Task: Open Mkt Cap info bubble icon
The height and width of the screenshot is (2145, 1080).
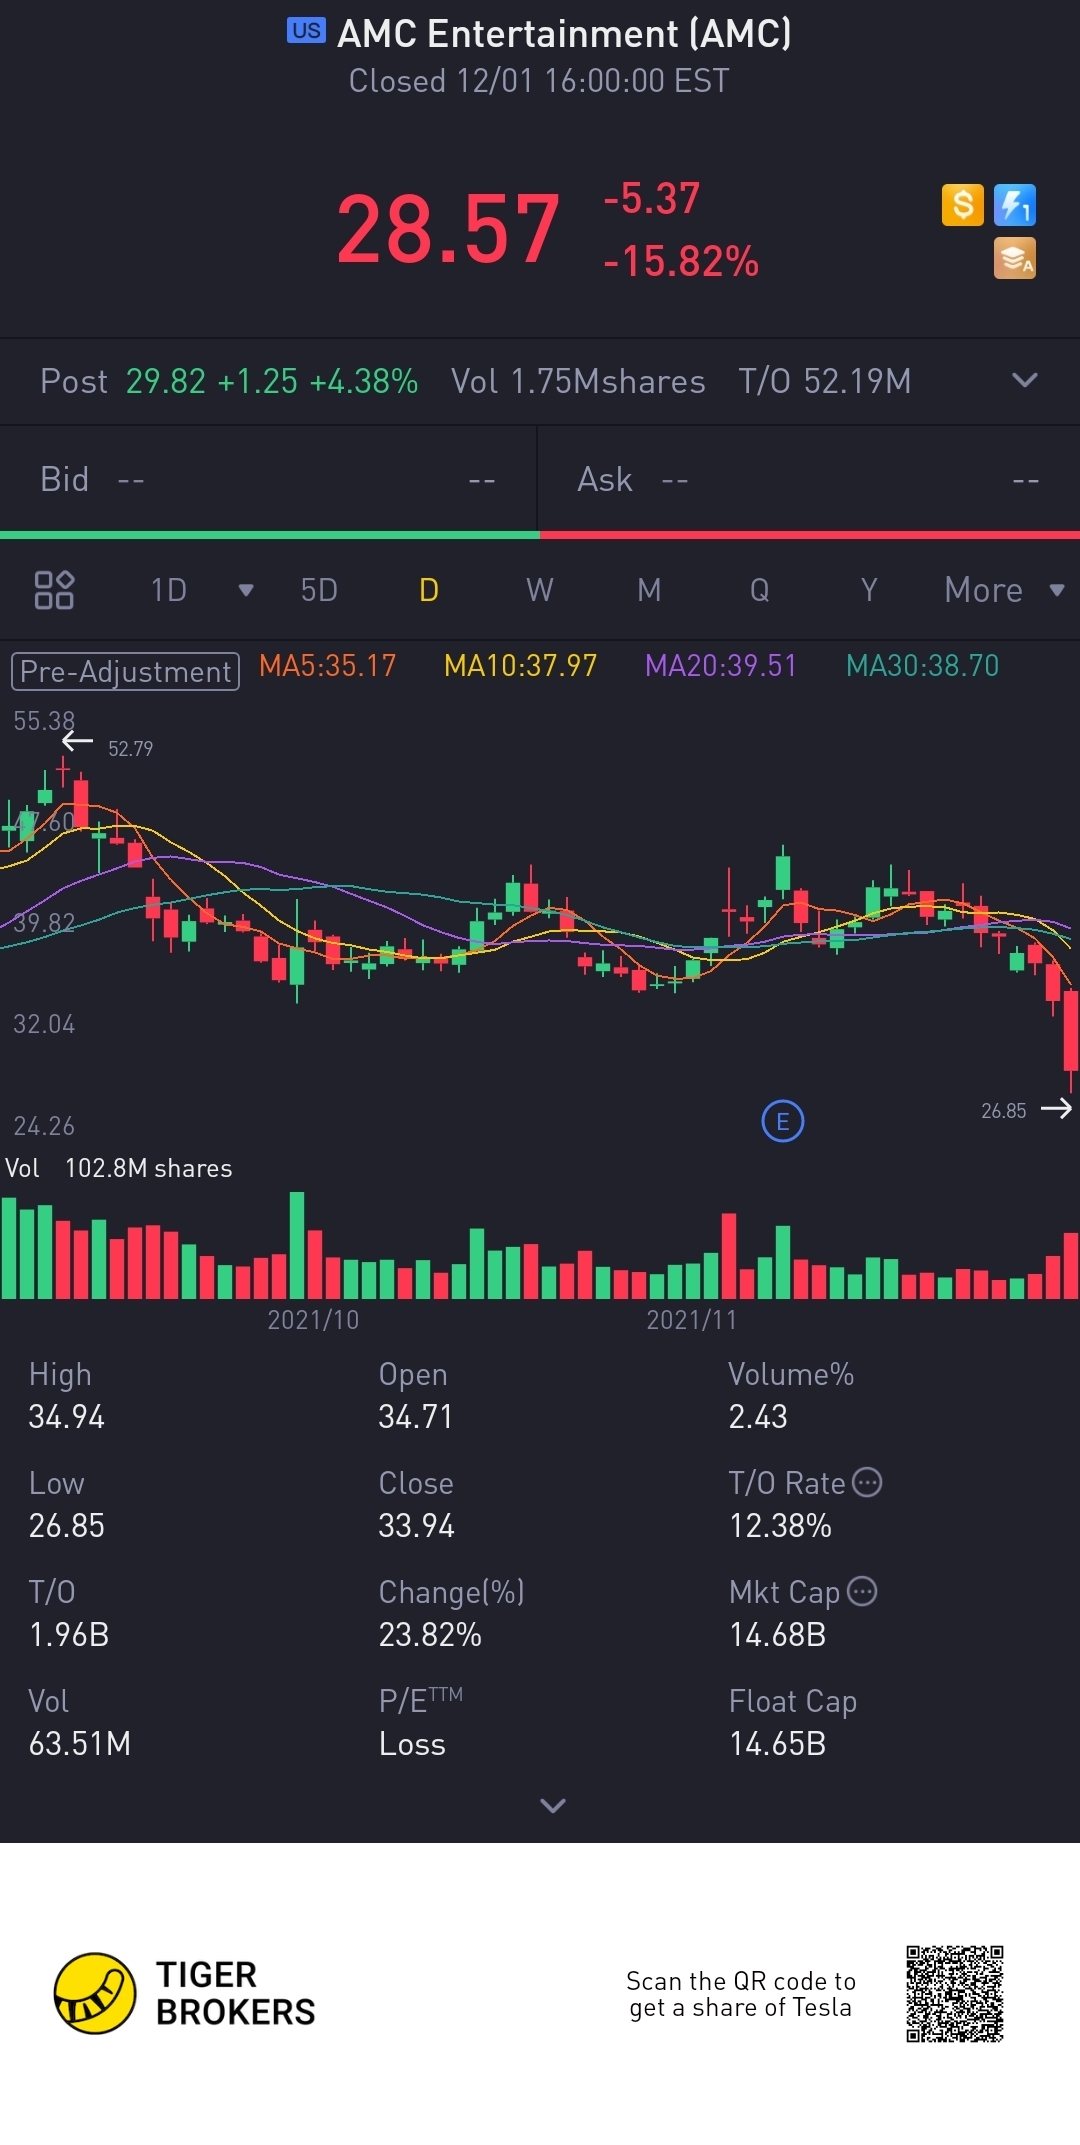Action: coord(862,1591)
